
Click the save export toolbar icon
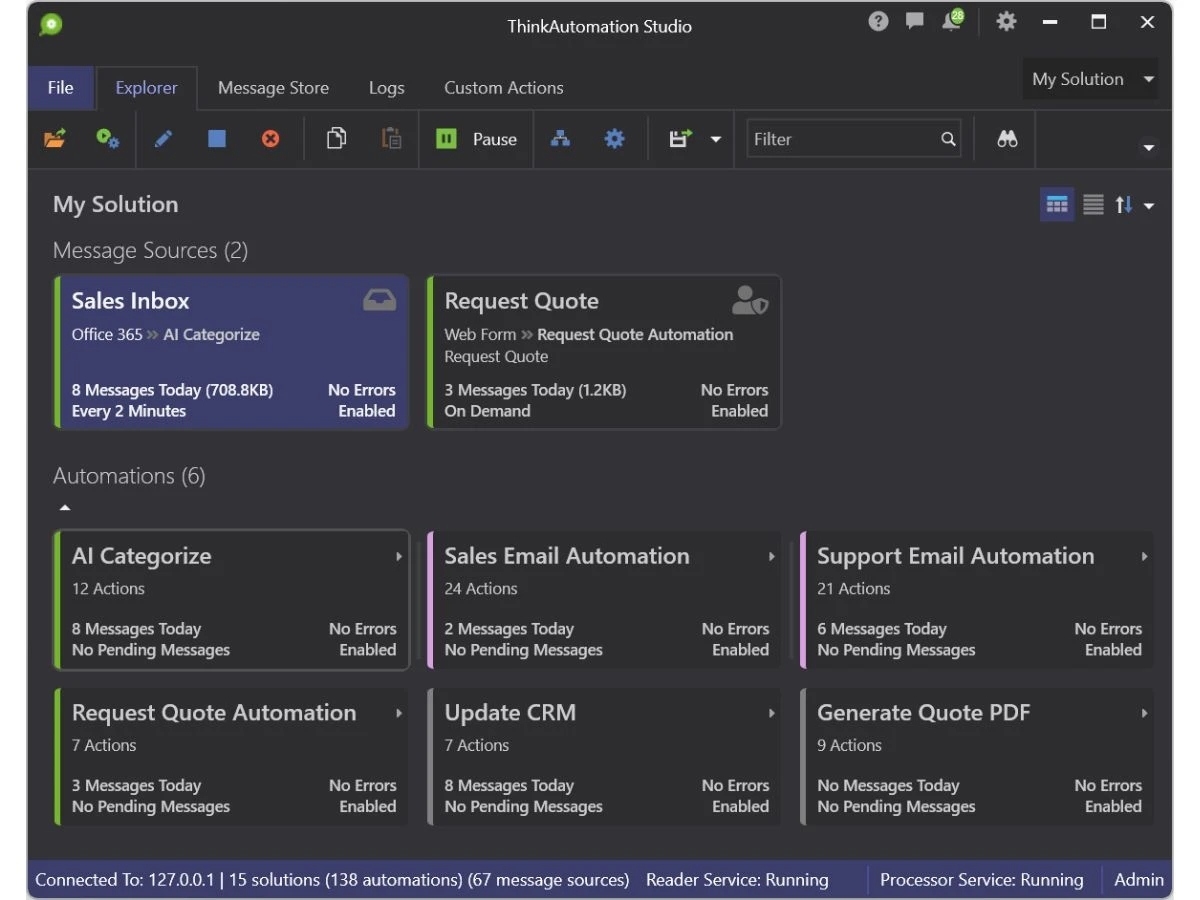pyautogui.click(x=681, y=139)
